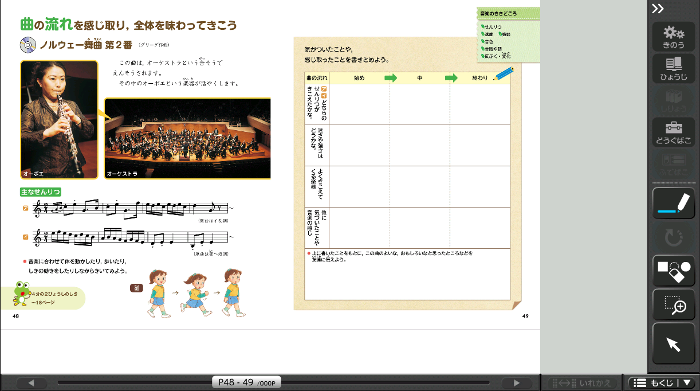Click the P48-49 page slider handle

coord(246,382)
